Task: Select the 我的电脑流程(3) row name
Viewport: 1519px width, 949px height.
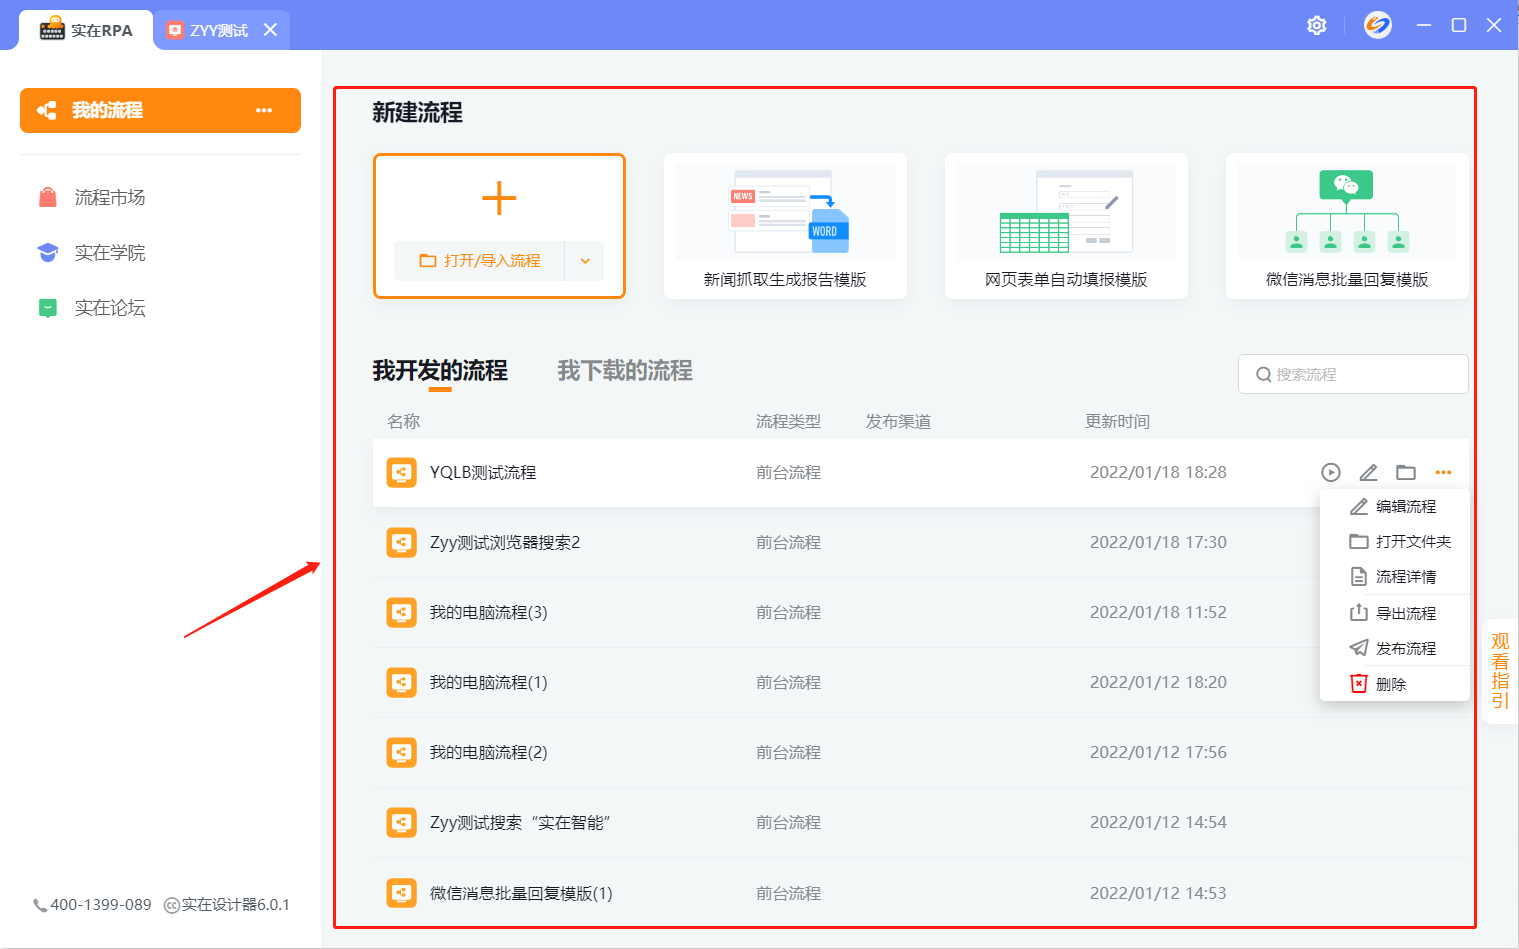Action: click(x=489, y=612)
